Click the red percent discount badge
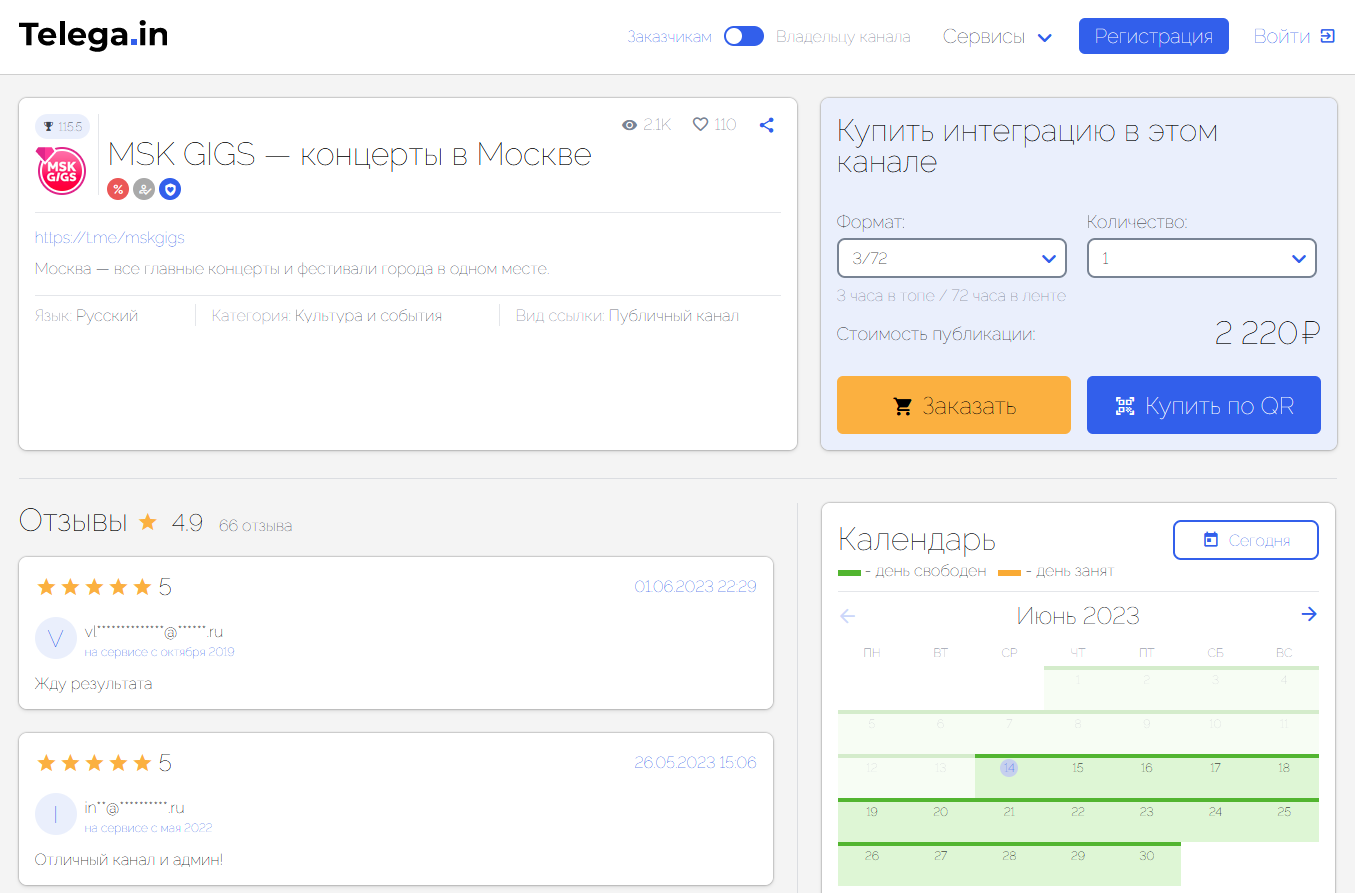Screen dimensions: 1355x893 click(x=118, y=189)
